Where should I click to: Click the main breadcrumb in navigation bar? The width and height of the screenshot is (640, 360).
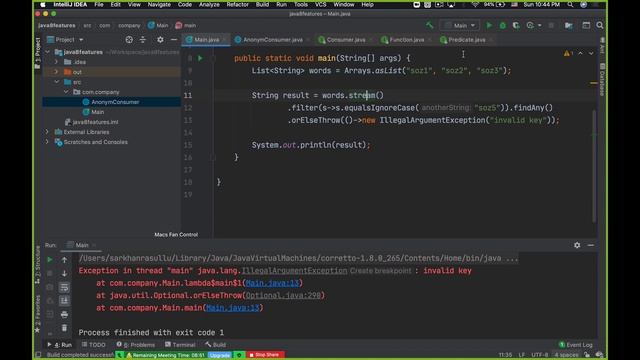pos(185,25)
